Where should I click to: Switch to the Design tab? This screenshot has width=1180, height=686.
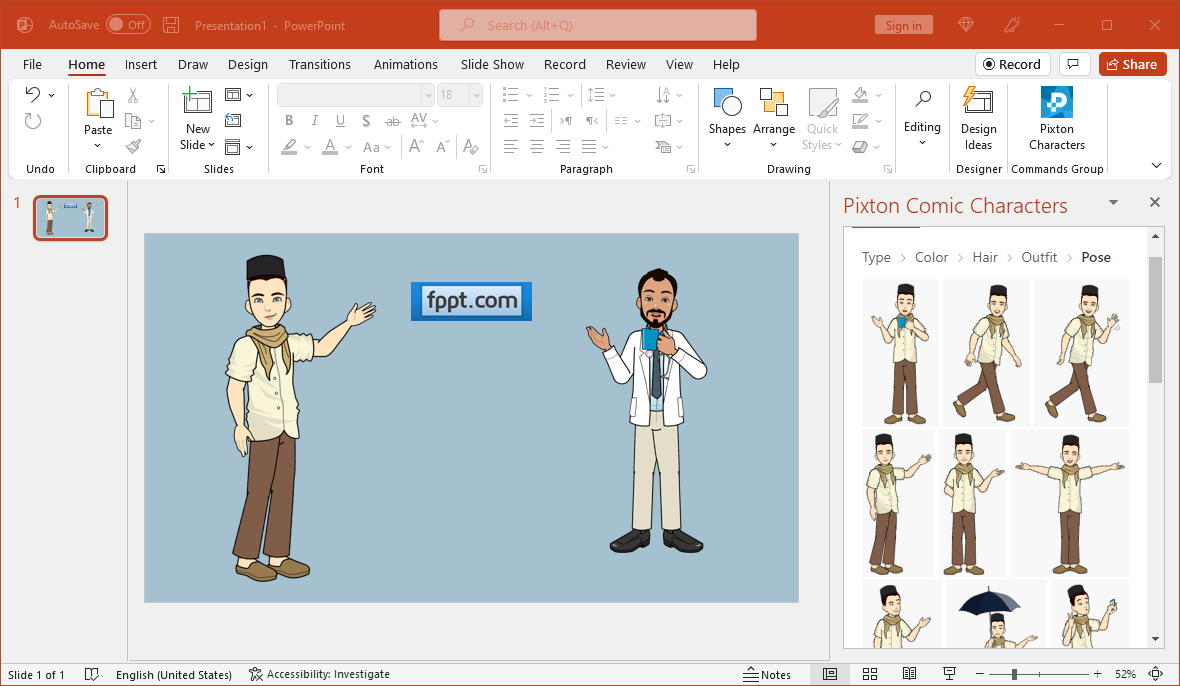[x=248, y=64]
